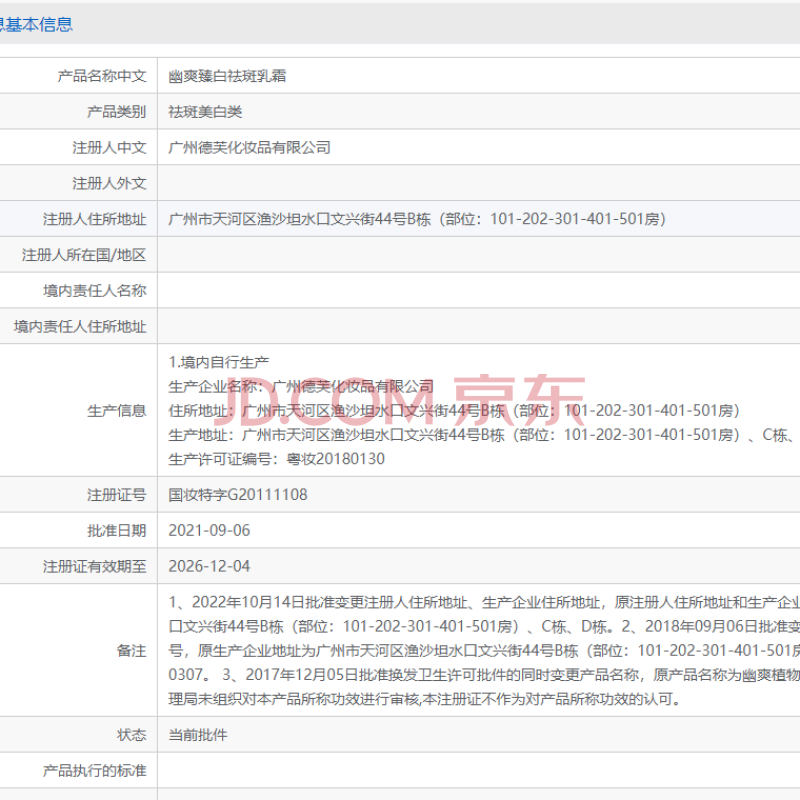Click the line '1.境内自行生产'
Screen dimensions: 800x800
(x=219, y=362)
